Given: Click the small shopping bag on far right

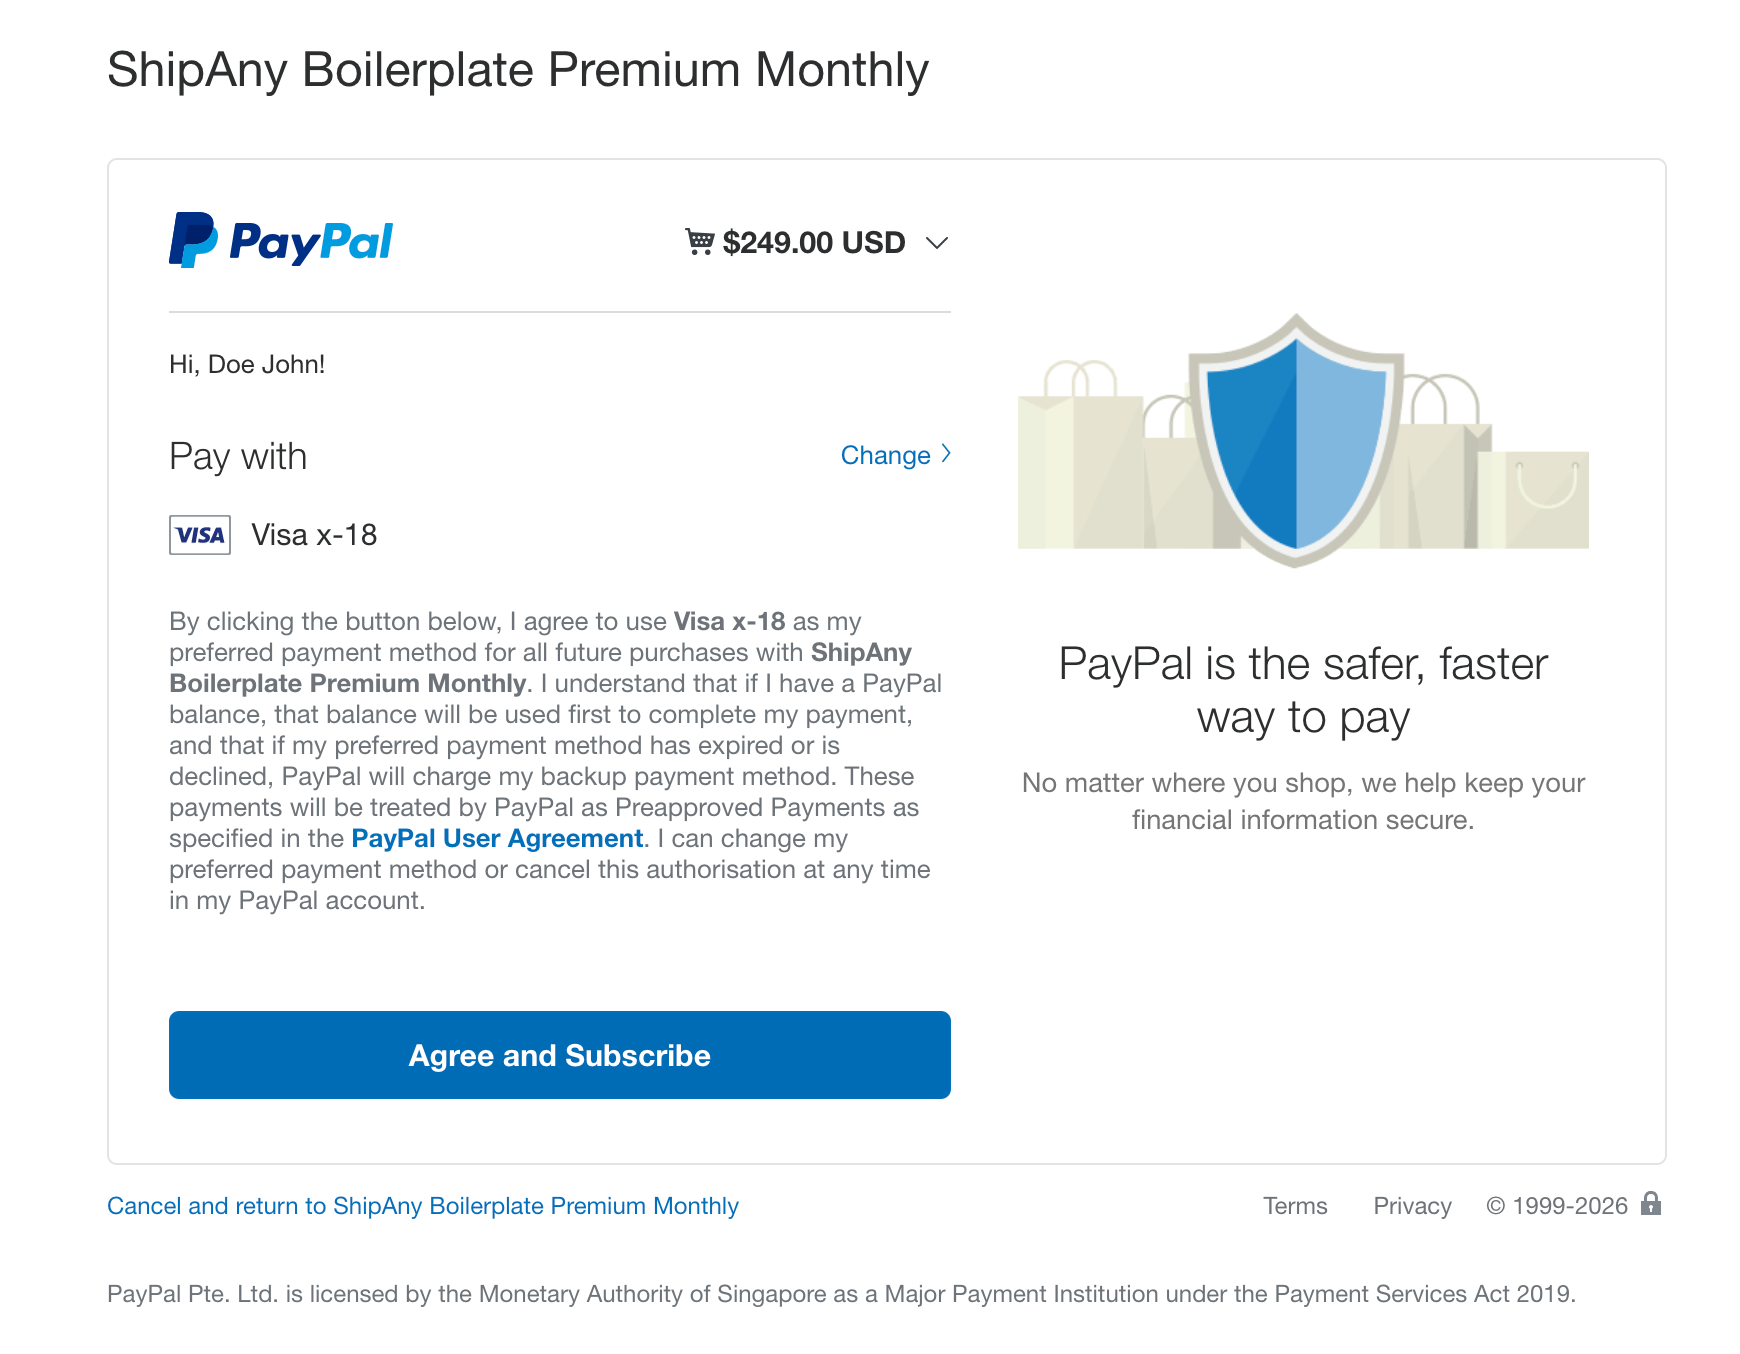Looking at the screenshot, I should click(x=1545, y=498).
